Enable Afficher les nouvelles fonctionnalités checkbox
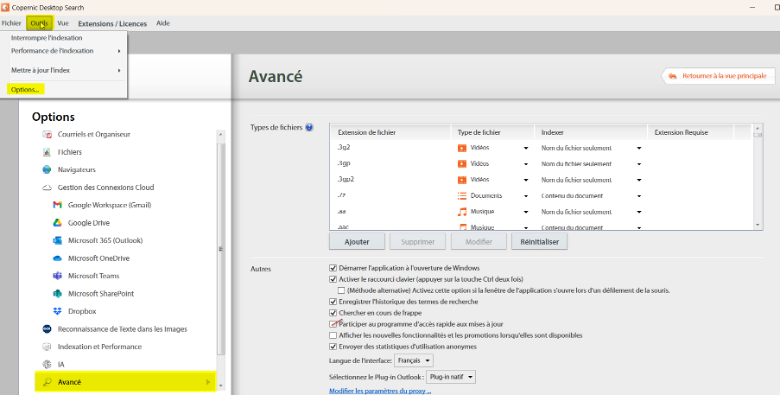Viewport: 780px width, 395px height. pos(333,335)
